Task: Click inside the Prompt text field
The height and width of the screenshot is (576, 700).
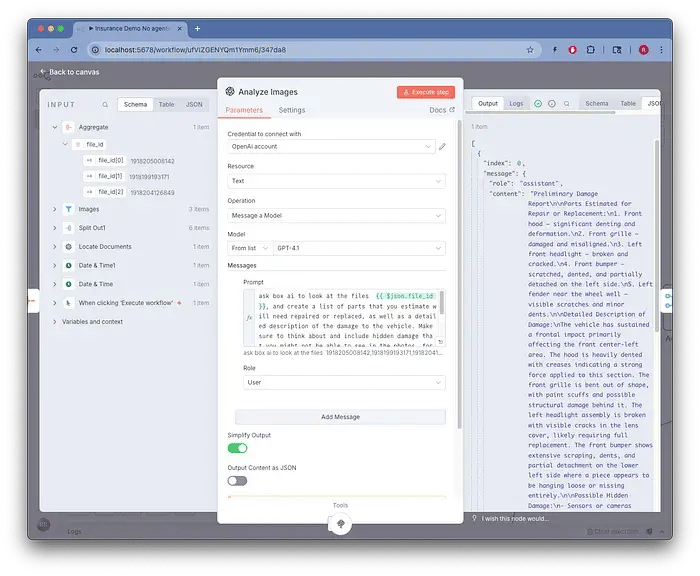Action: [346, 317]
